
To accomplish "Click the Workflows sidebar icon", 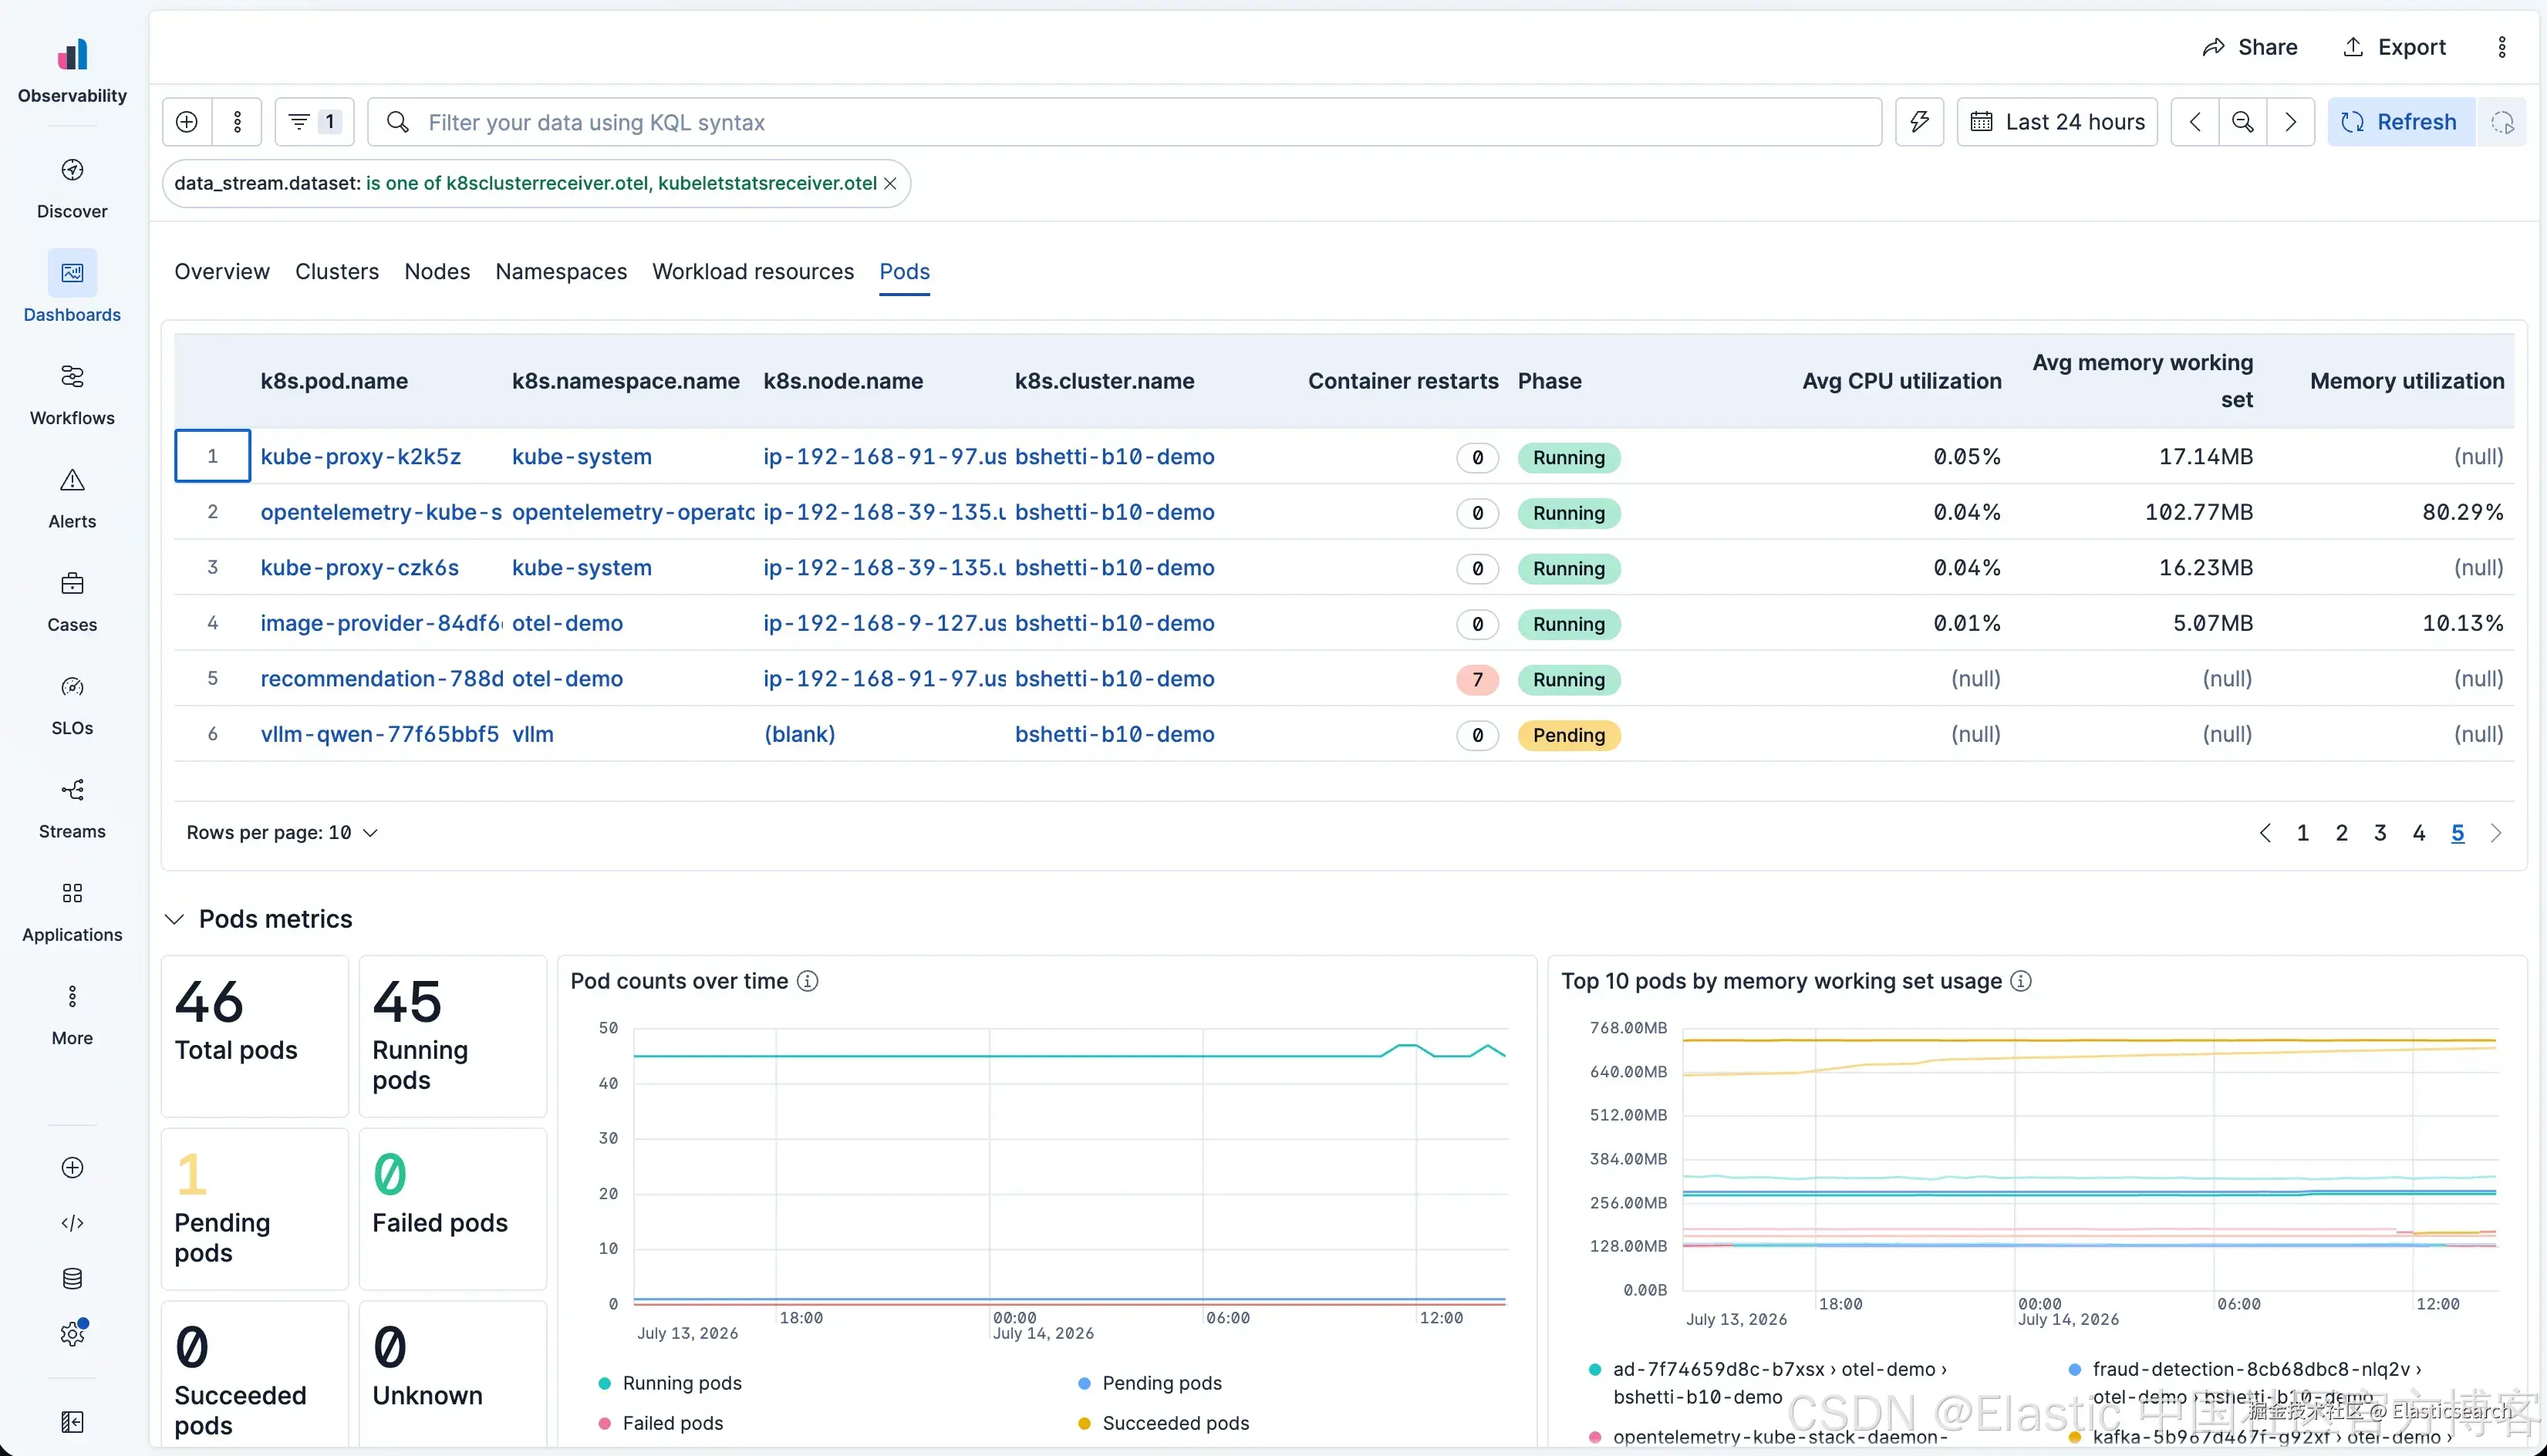I will click(72, 377).
